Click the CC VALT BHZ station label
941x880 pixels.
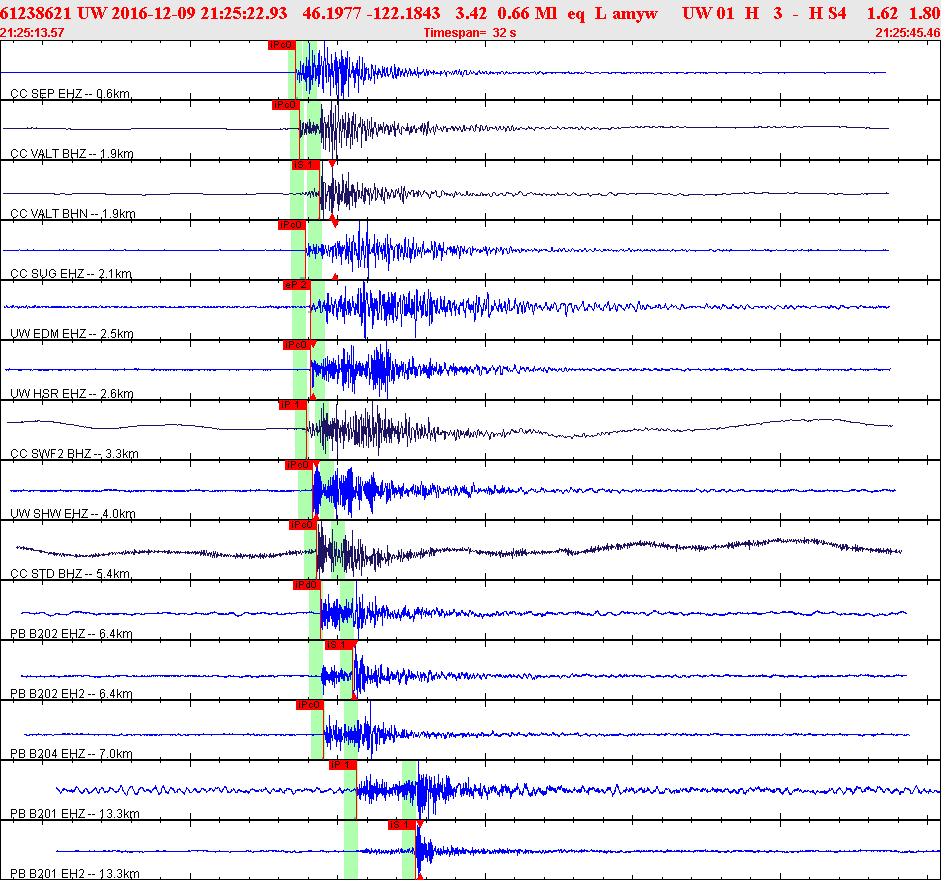pos(71,154)
